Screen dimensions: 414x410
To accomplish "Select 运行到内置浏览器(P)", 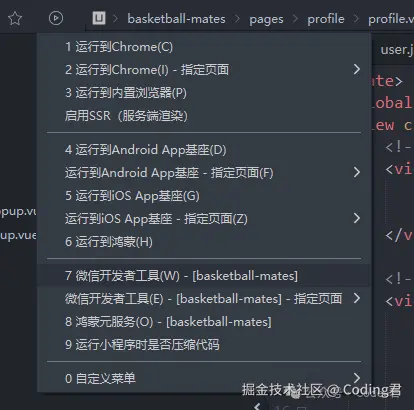I will coord(204,93).
